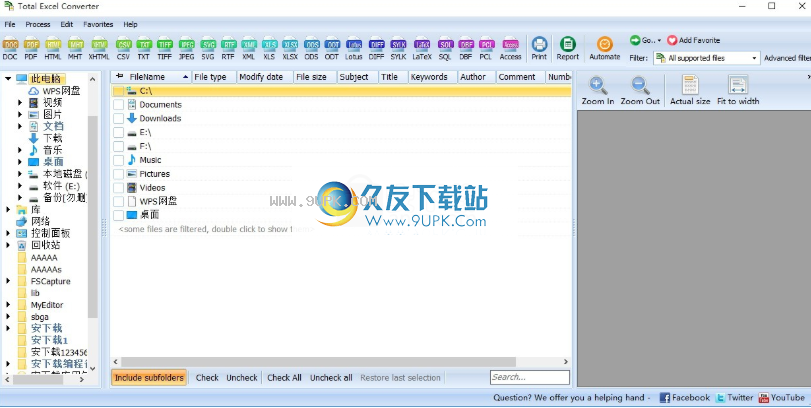Expand the FSCapture folder node
The width and height of the screenshot is (811, 408).
point(8,281)
